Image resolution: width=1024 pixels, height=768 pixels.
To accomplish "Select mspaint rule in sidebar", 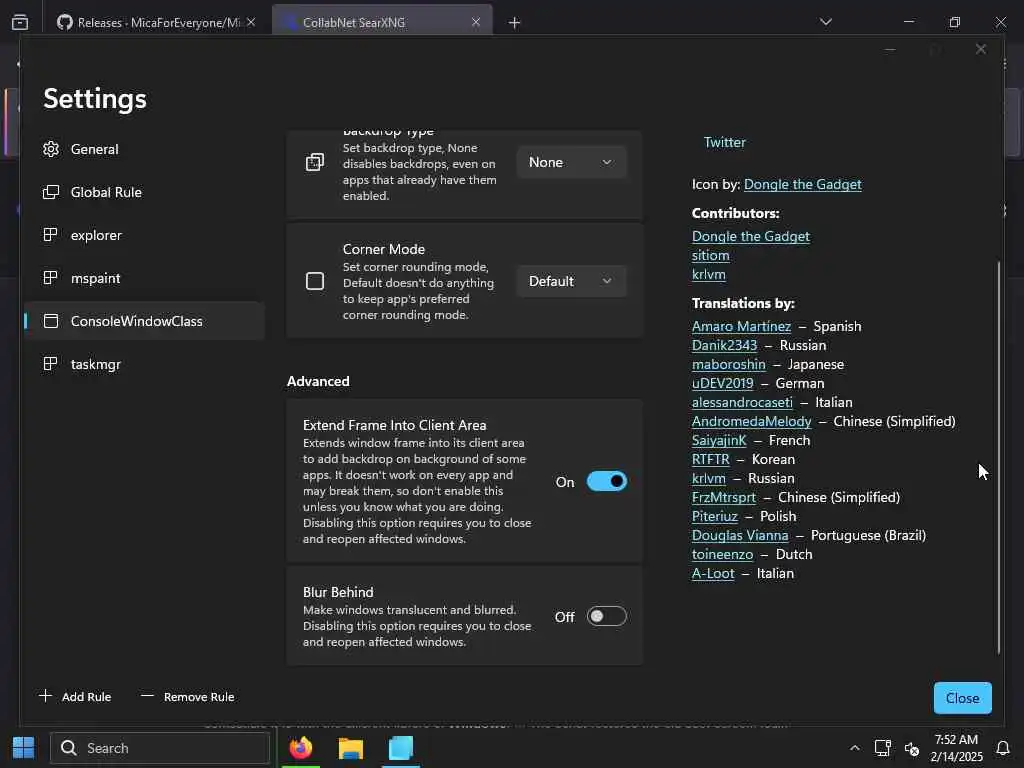I will tap(144, 278).
